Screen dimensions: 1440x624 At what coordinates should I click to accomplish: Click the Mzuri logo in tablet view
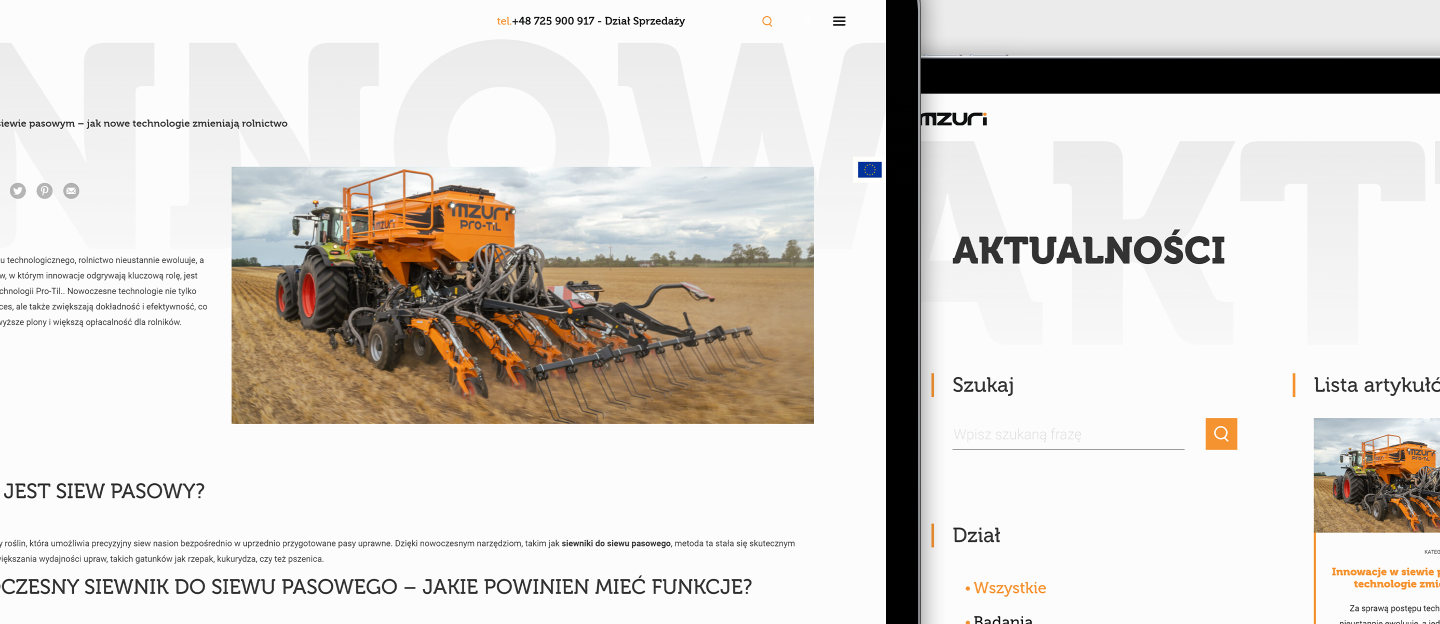pos(954,119)
